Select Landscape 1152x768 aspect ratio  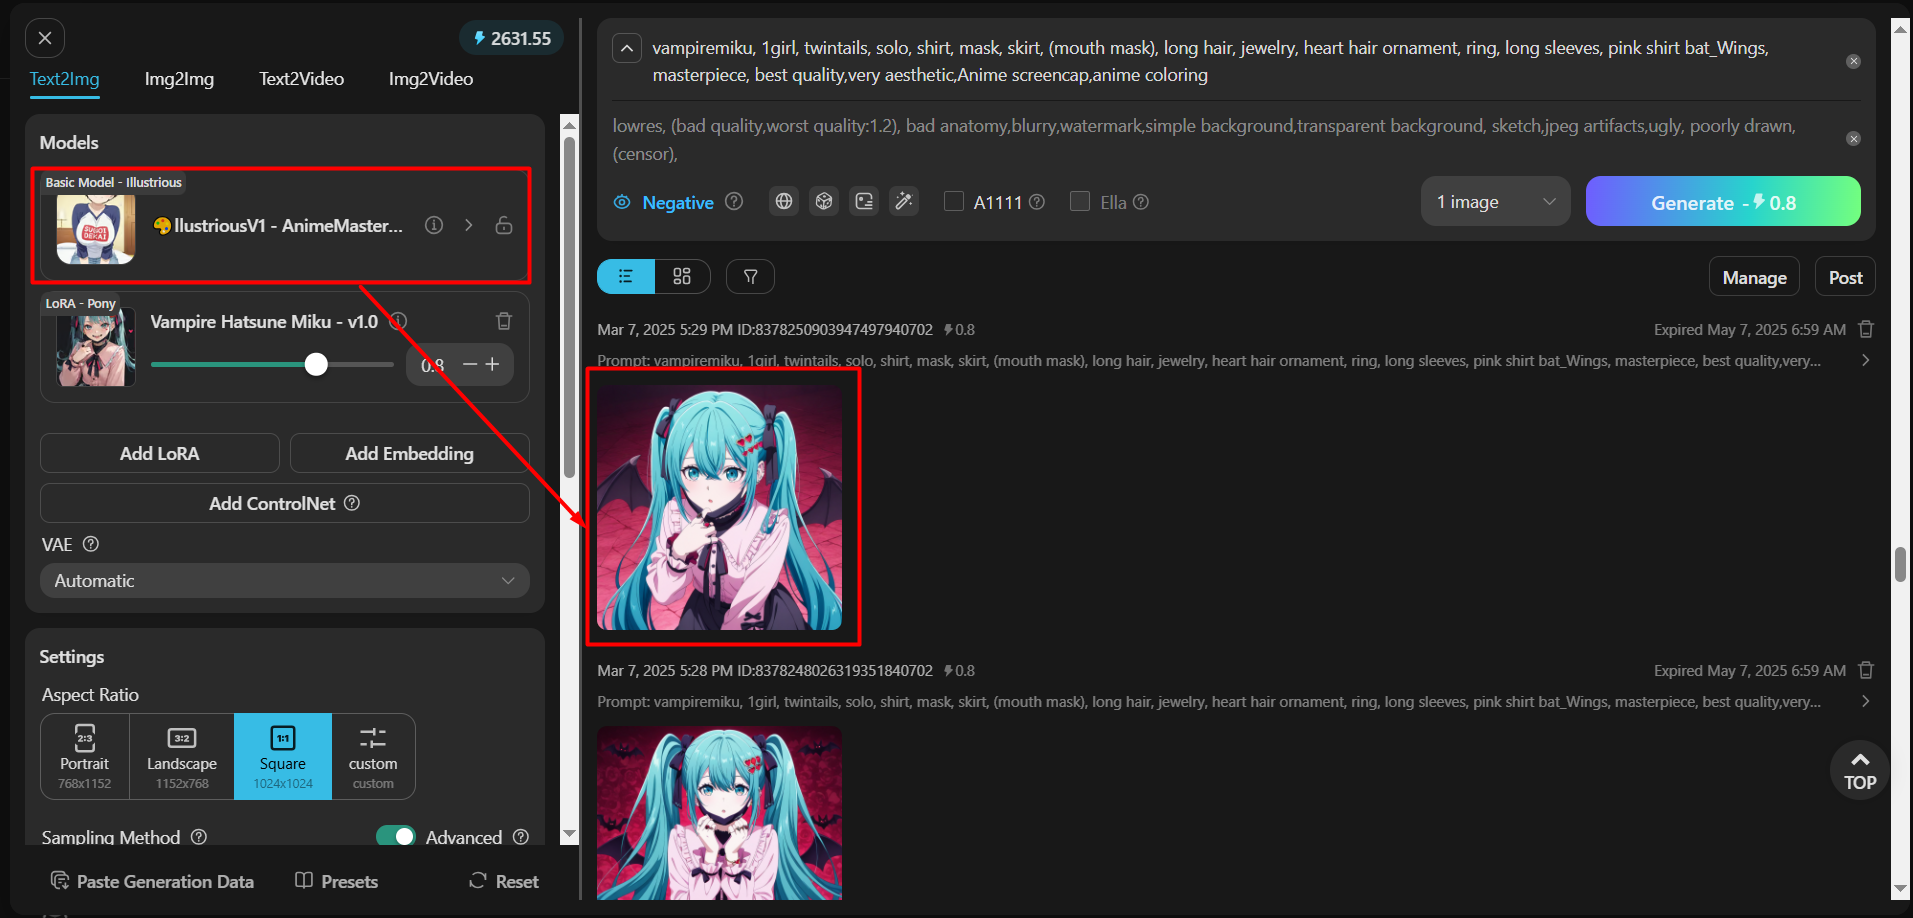[x=182, y=756]
